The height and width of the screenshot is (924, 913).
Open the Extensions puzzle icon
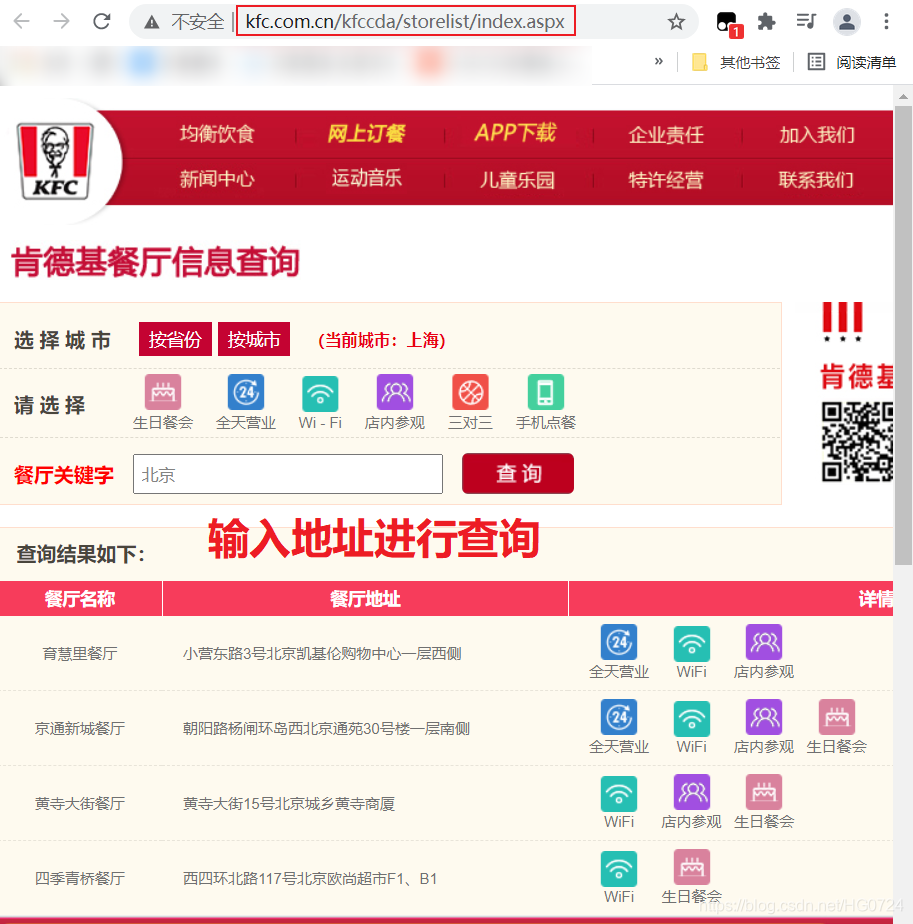pyautogui.click(x=766, y=22)
